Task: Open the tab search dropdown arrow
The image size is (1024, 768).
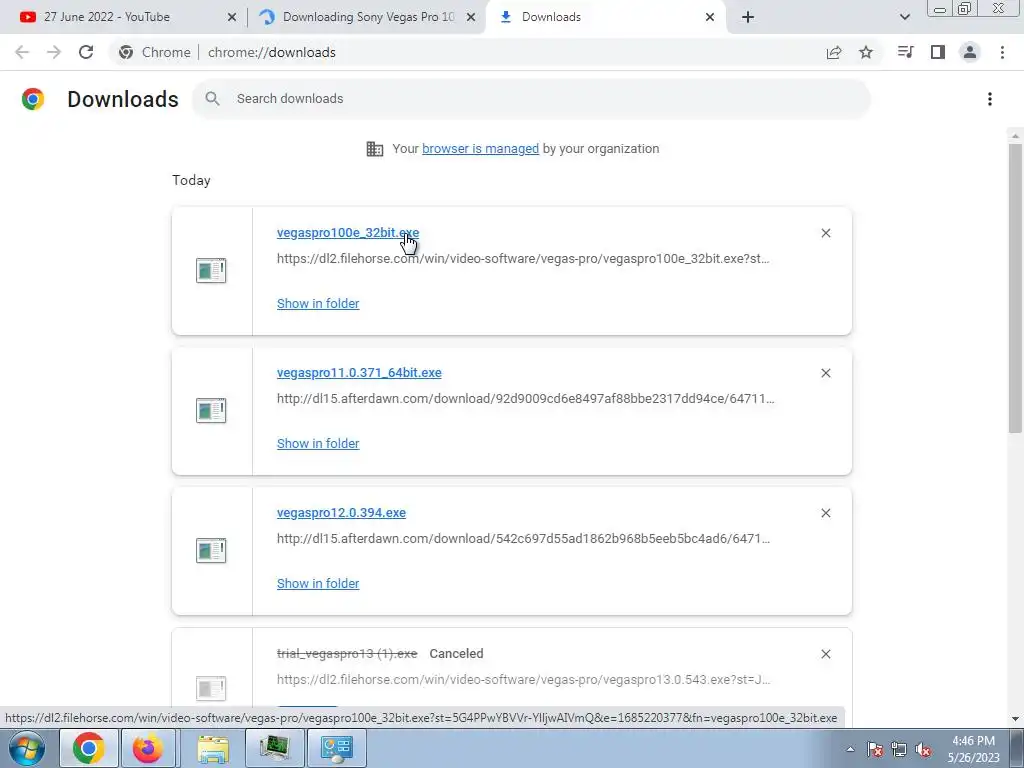Action: tap(904, 17)
